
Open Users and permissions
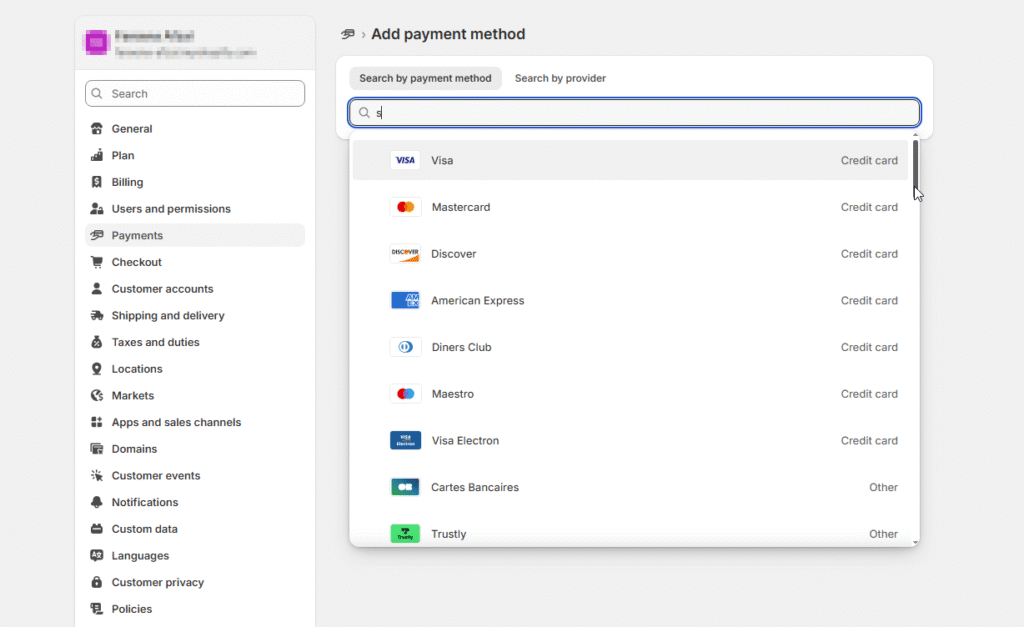coord(195,209)
